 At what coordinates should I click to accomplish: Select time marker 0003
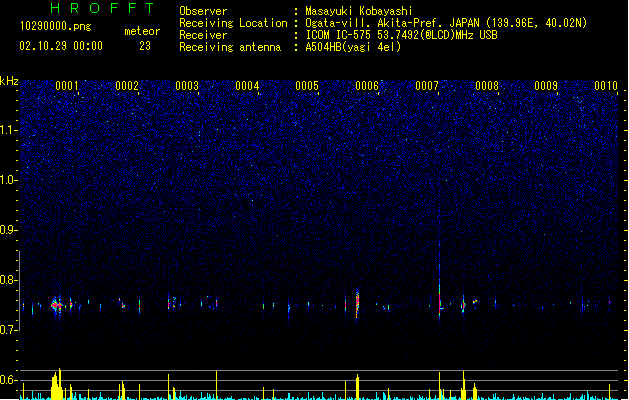(187, 86)
